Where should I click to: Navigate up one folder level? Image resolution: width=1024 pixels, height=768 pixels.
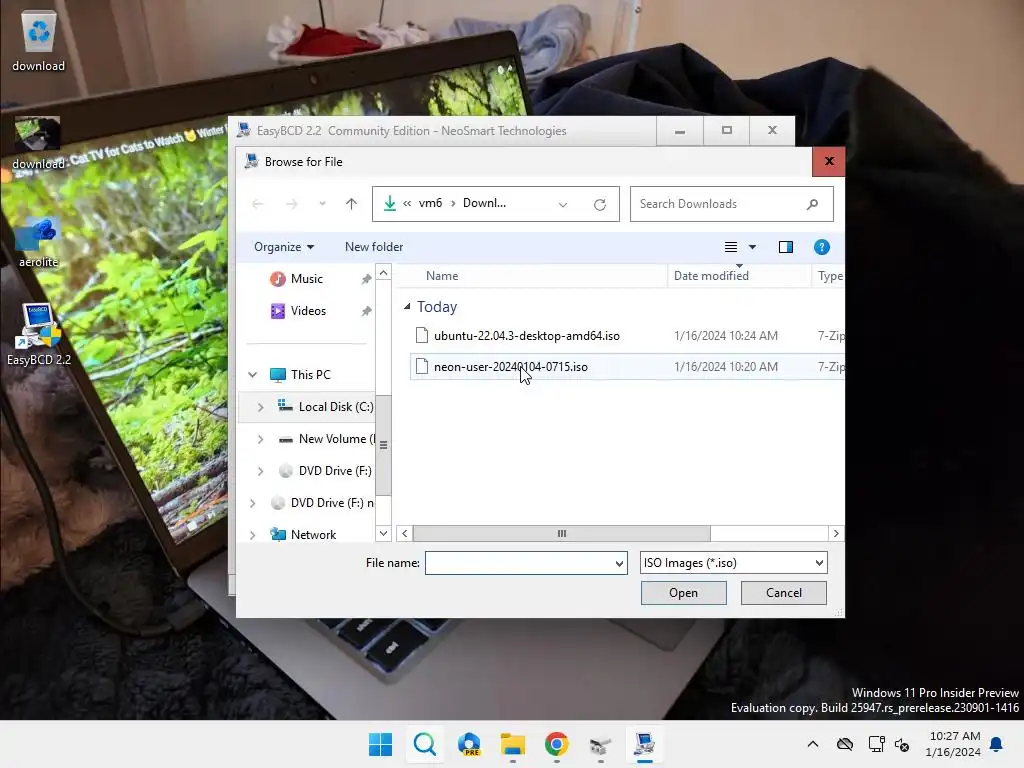coord(351,204)
